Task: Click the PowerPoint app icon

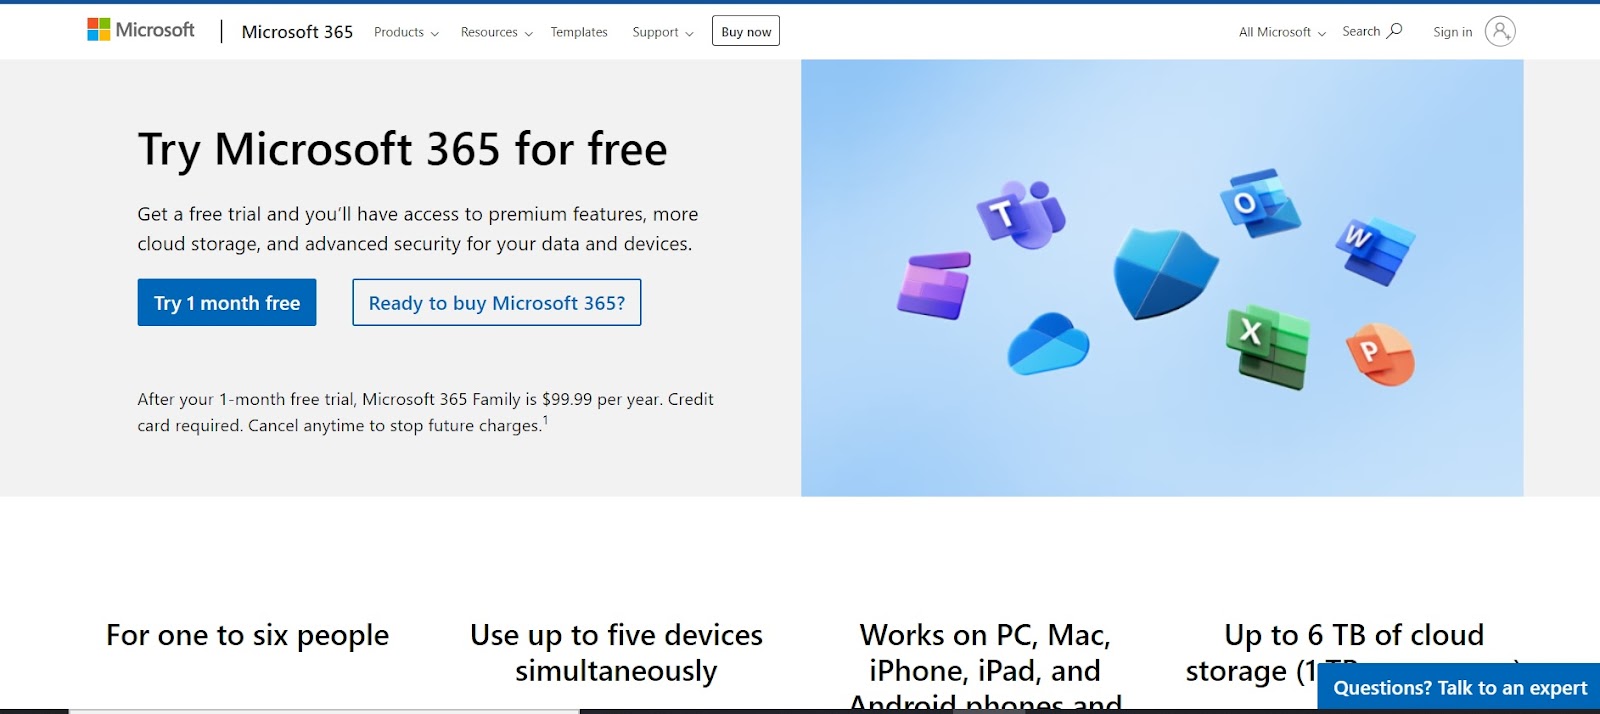Action: pyautogui.click(x=1380, y=354)
